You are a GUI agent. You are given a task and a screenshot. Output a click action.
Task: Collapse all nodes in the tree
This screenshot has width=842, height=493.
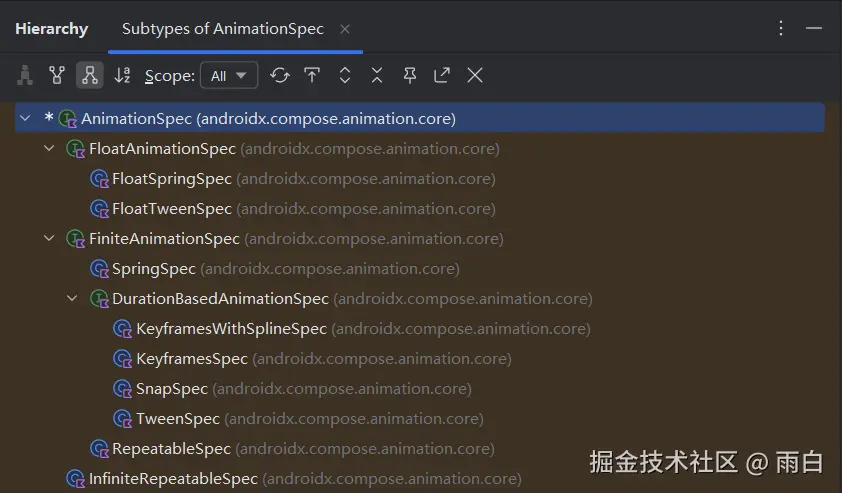click(x=377, y=75)
